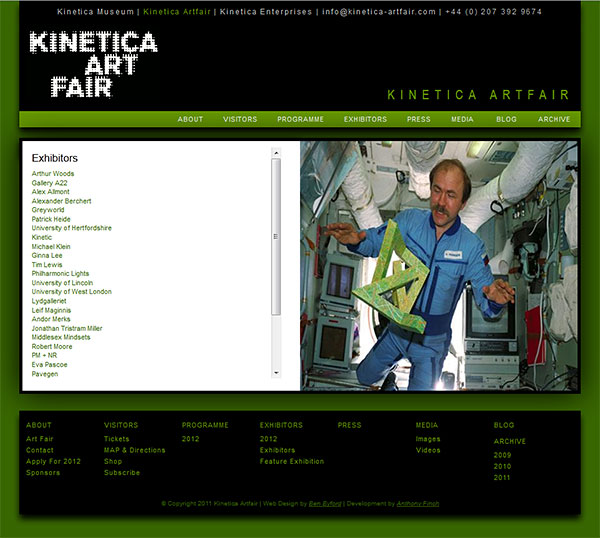Image resolution: width=600 pixels, height=538 pixels.
Task: Open the Apply For 2012 footer link
Action: pos(53,461)
